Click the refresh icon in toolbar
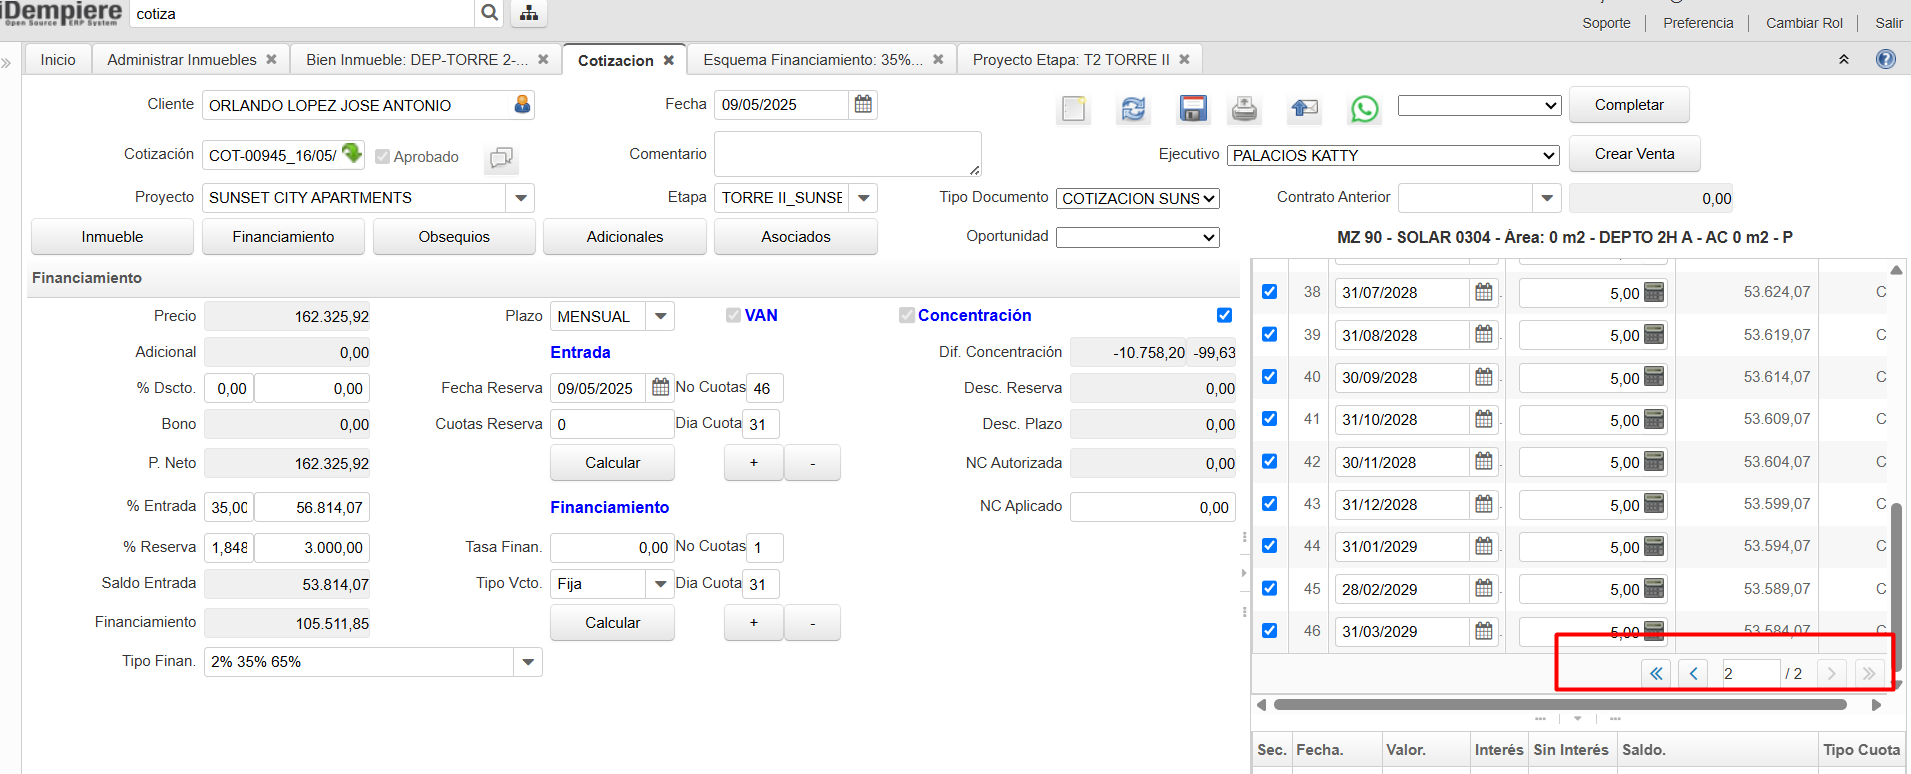Image resolution: width=1911 pixels, height=774 pixels. [x=1133, y=108]
